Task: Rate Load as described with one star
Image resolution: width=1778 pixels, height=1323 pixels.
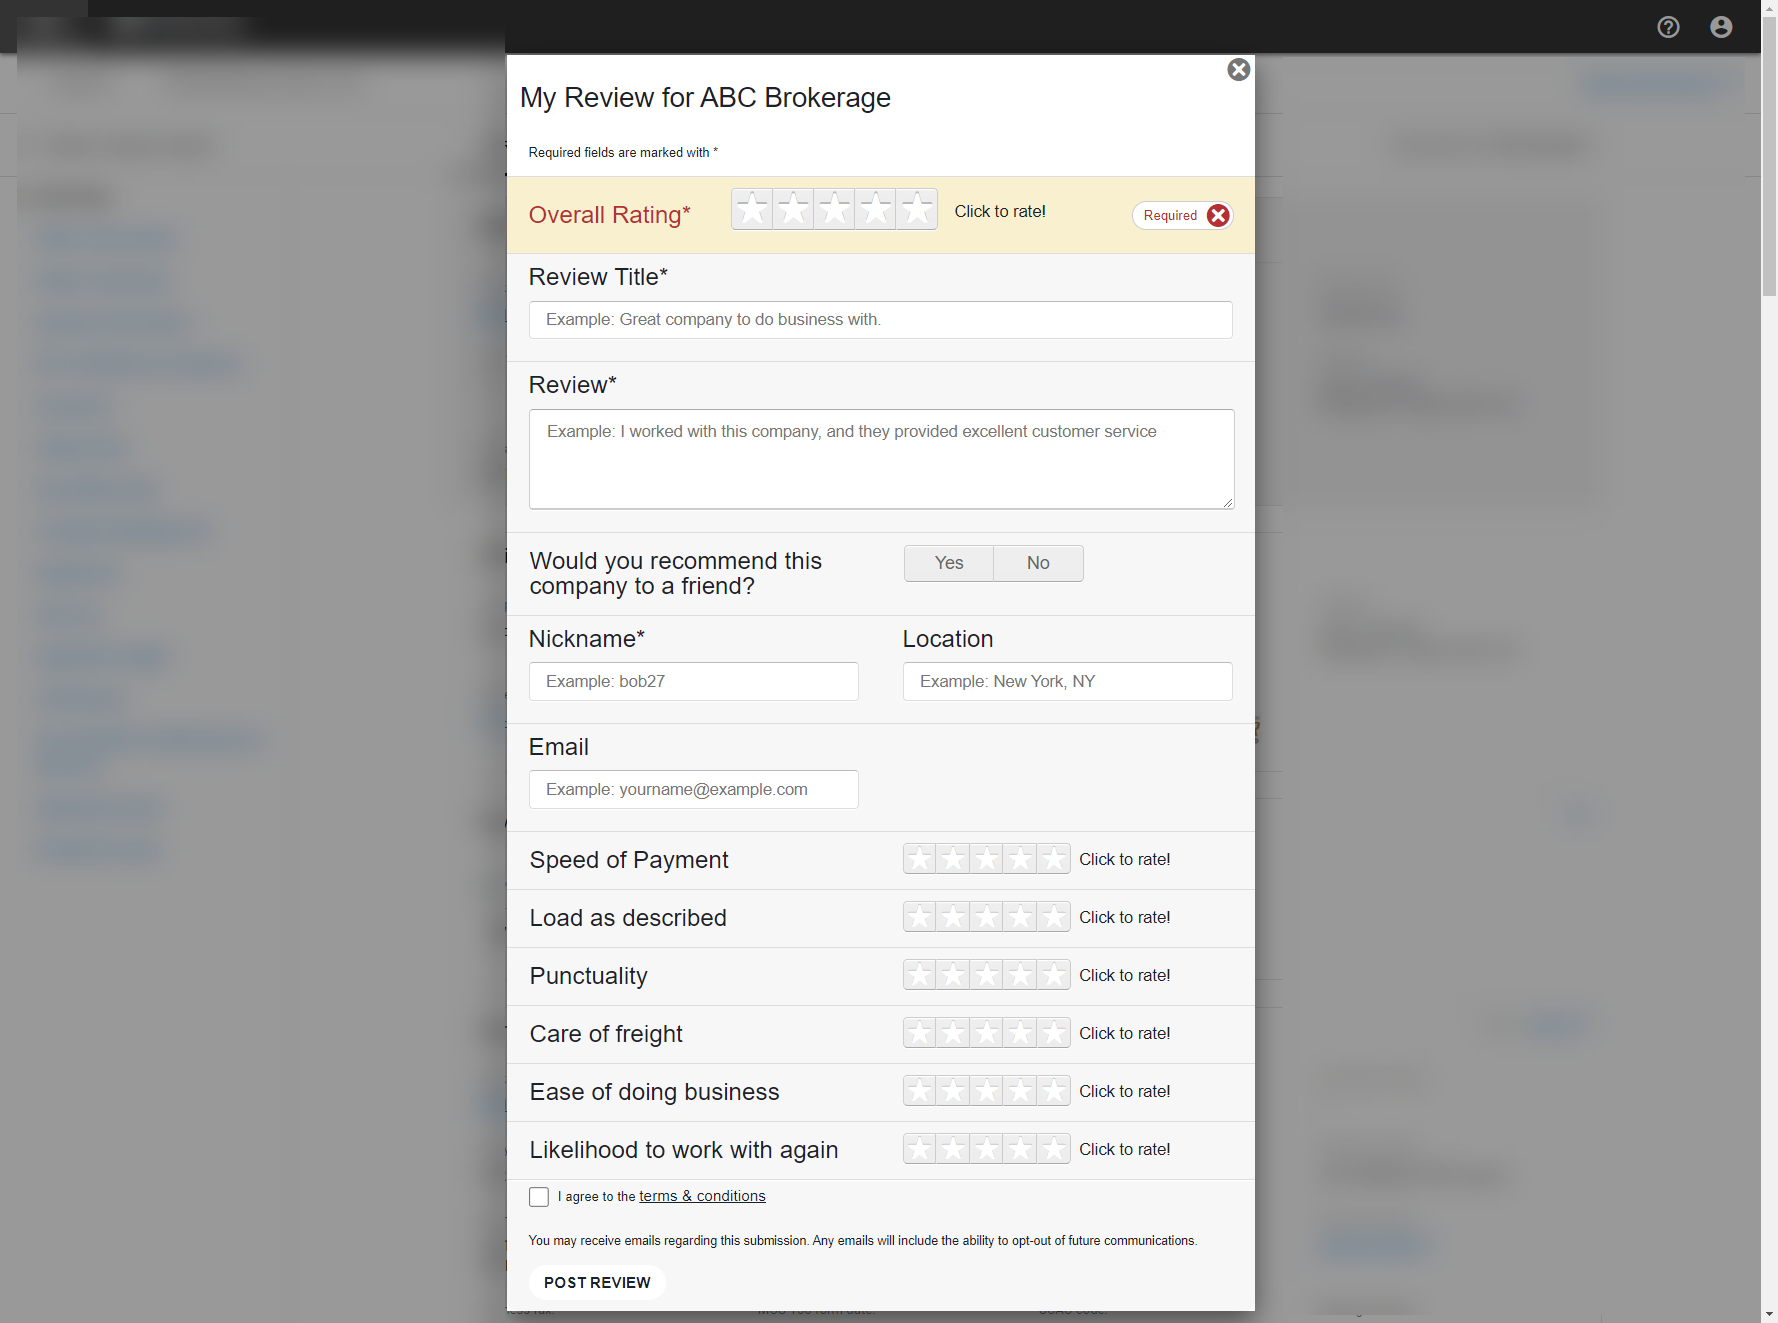Action: (x=919, y=916)
